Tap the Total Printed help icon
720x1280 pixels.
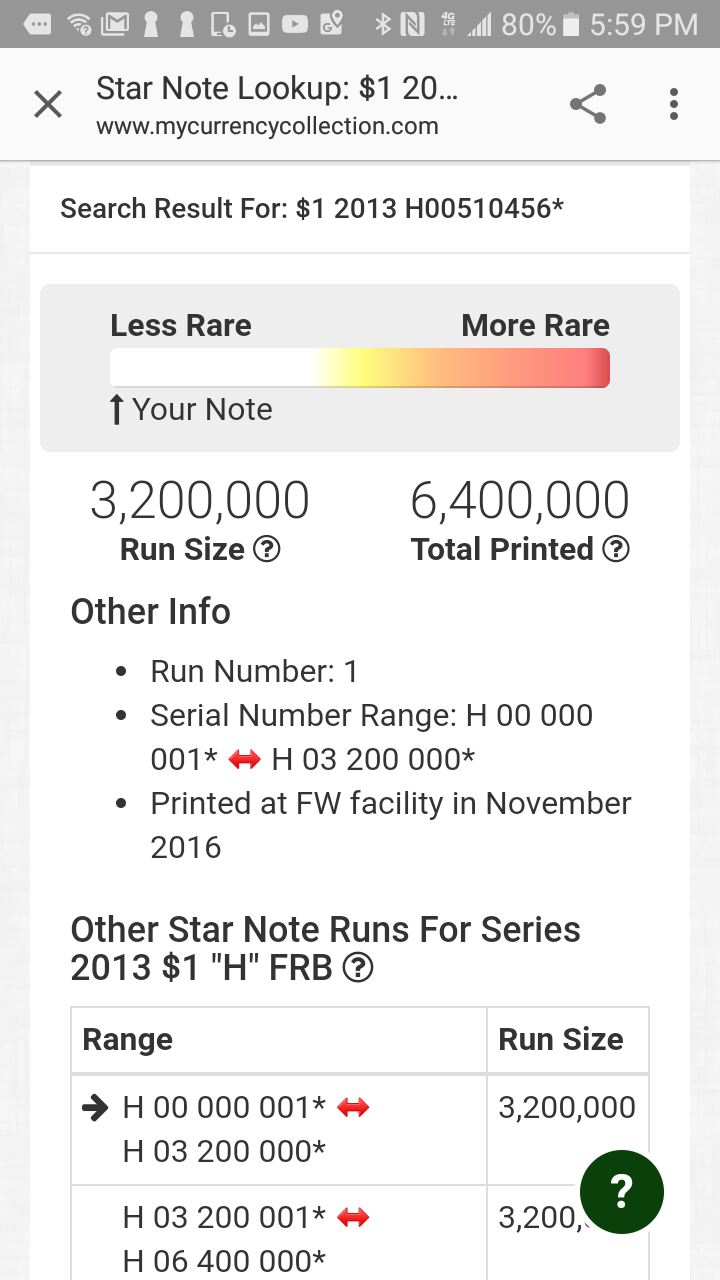[x=617, y=549]
